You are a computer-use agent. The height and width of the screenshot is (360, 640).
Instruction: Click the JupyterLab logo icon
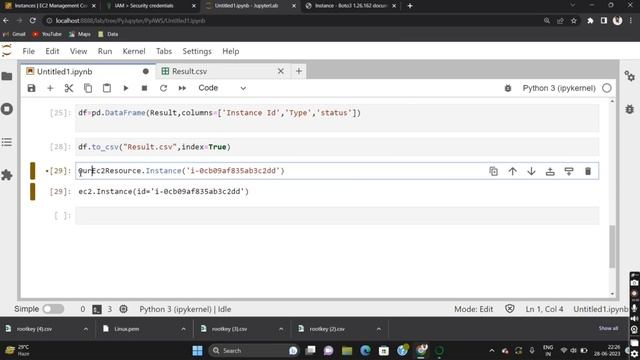point(7,51)
